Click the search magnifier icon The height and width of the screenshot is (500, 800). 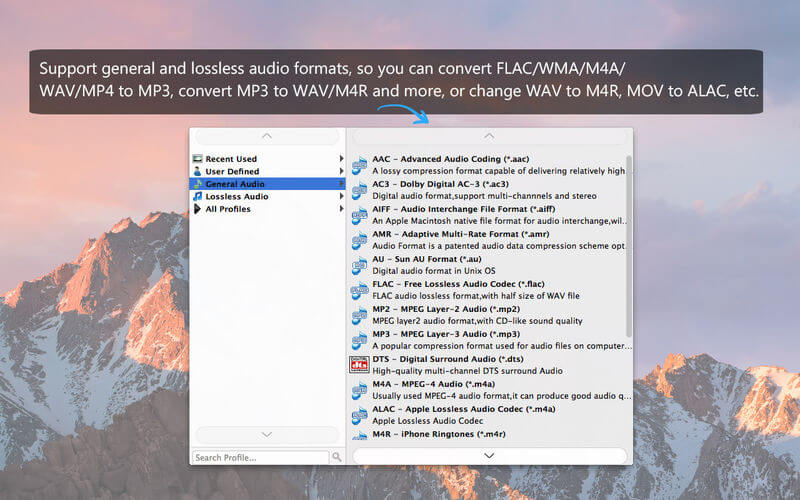click(x=337, y=457)
